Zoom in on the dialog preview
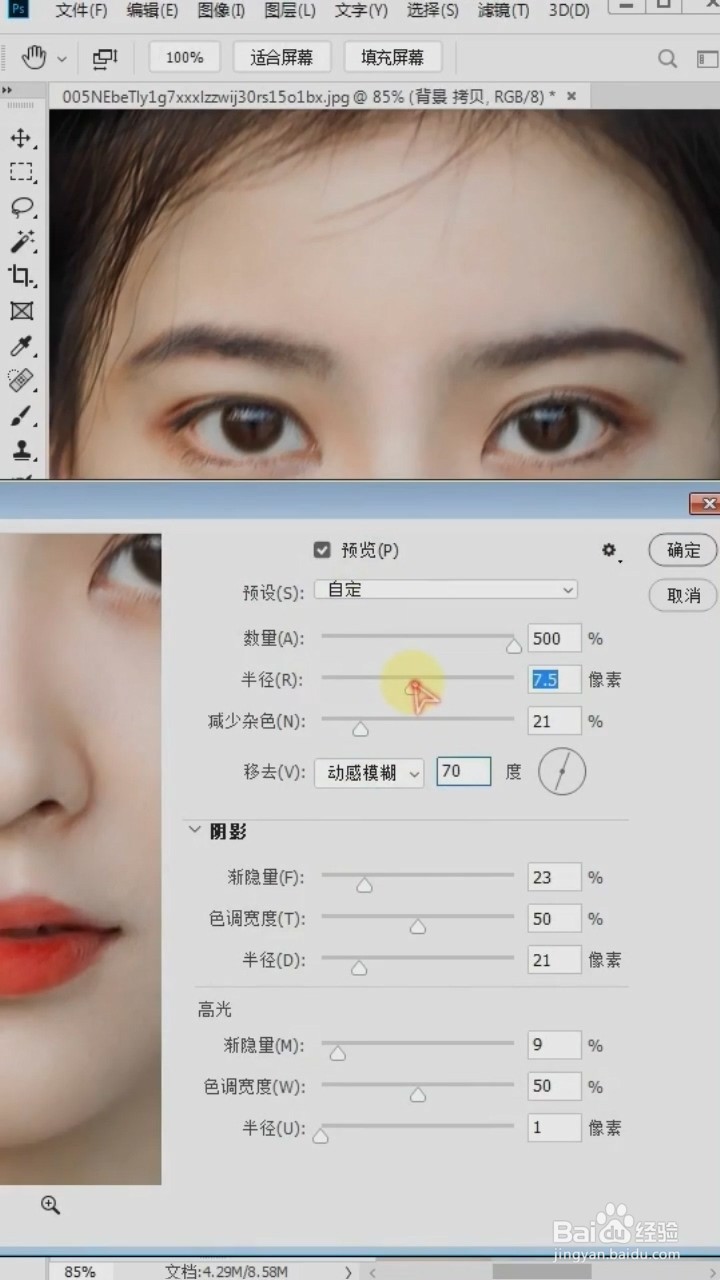This screenshot has width=720, height=1280. (50, 1205)
